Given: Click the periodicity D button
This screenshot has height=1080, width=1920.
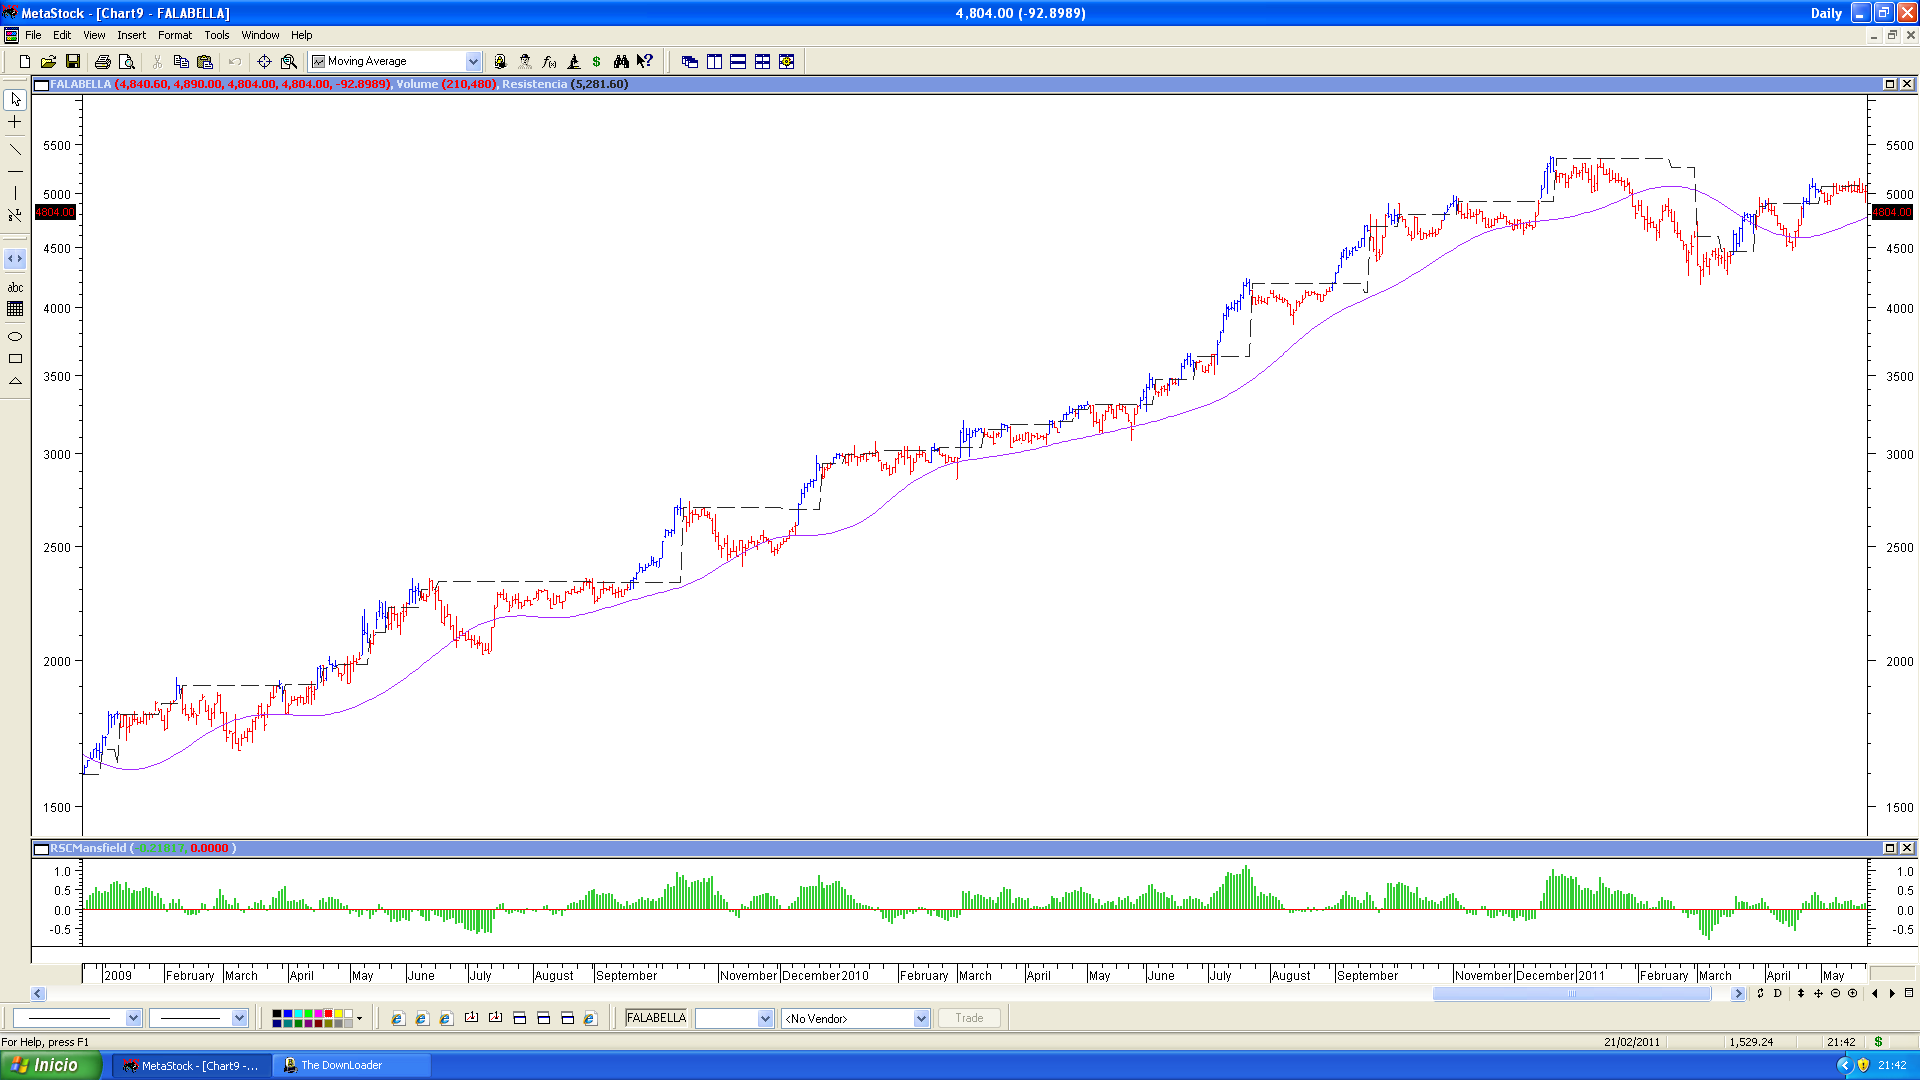Looking at the screenshot, I should pyautogui.click(x=1777, y=993).
